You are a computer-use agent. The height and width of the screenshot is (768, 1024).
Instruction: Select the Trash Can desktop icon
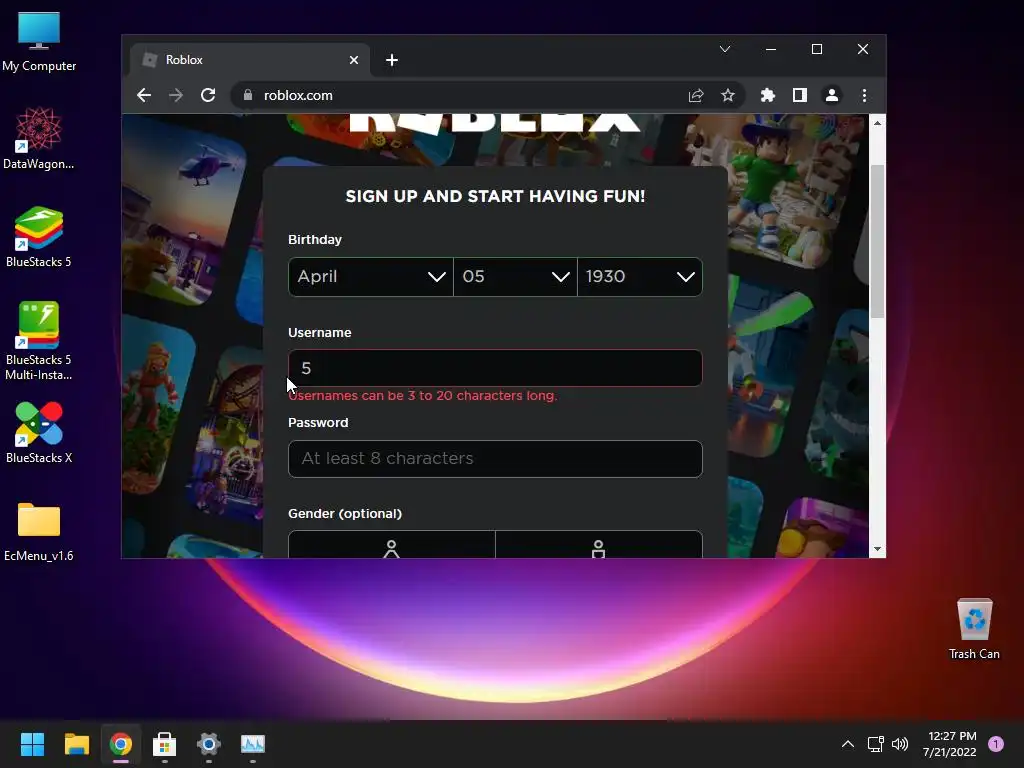point(974,629)
